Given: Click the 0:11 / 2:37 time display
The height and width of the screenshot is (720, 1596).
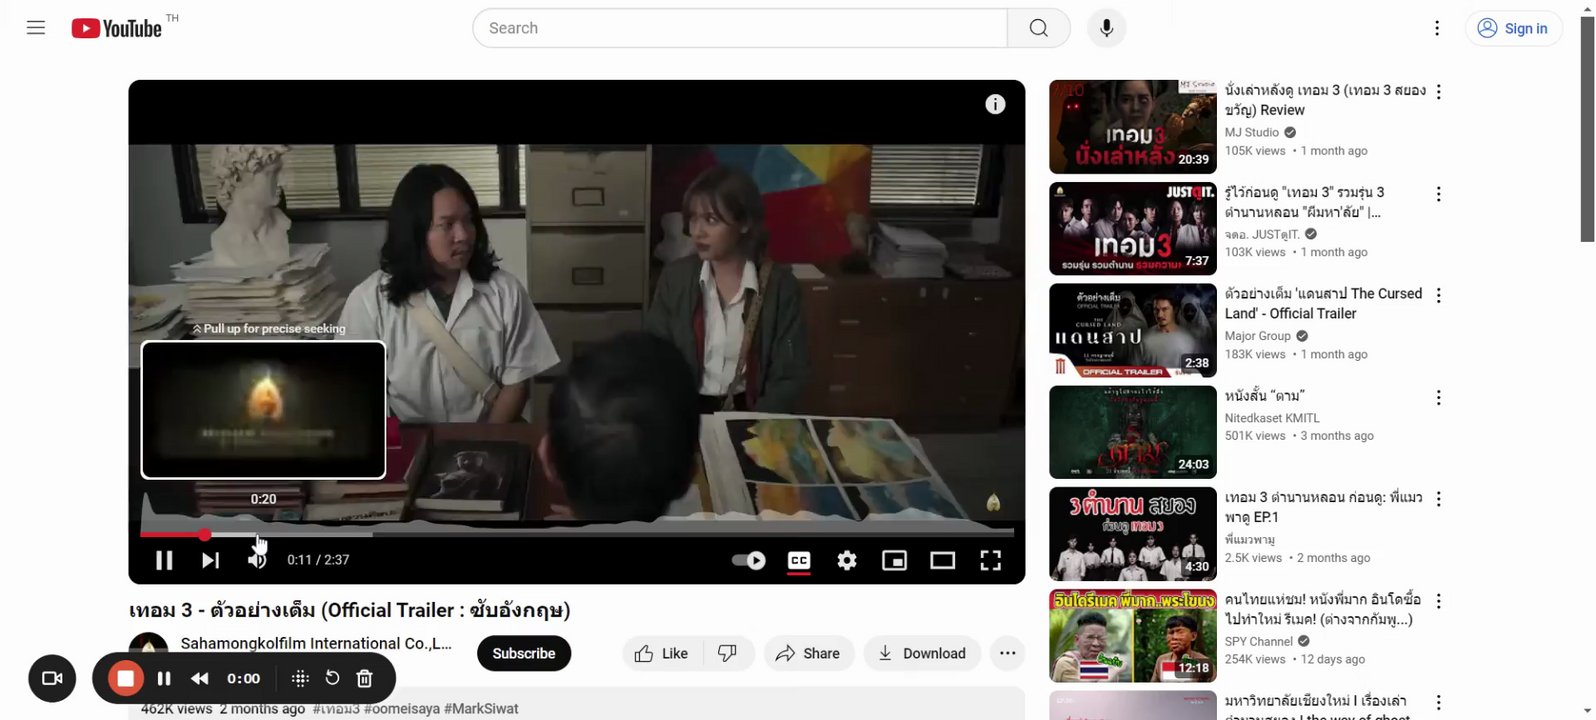Looking at the screenshot, I should tap(318, 560).
